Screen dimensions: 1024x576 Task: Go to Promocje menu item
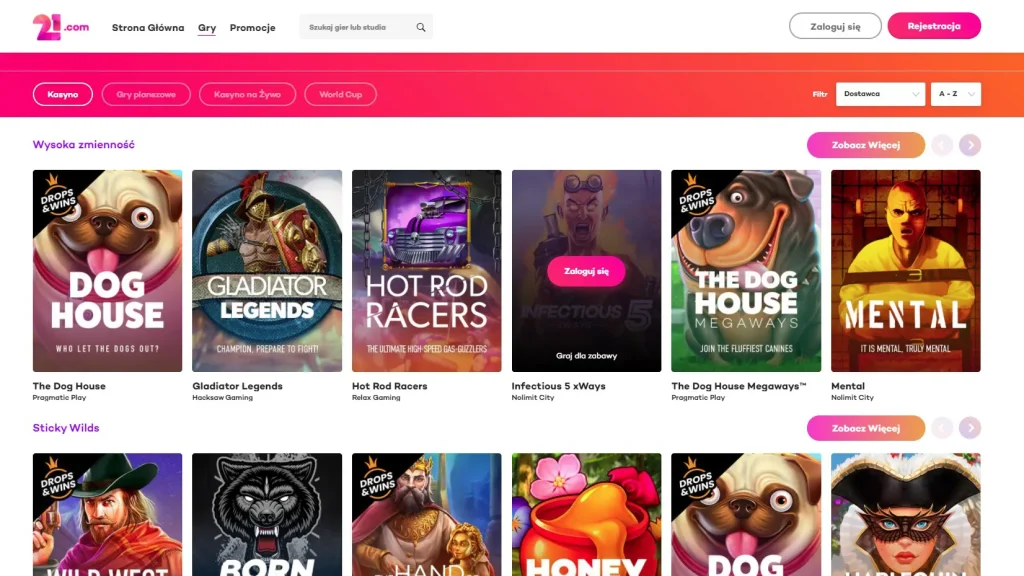pos(253,27)
